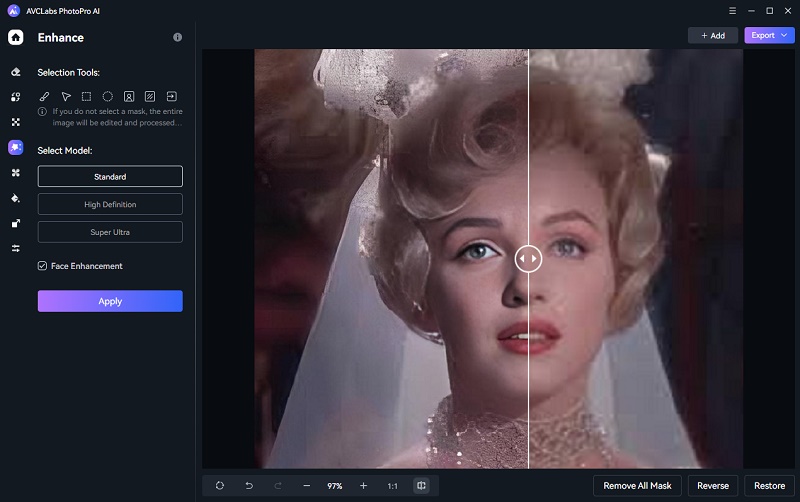800x502 pixels.
Task: Add a new image with + Add
Action: click(713, 35)
